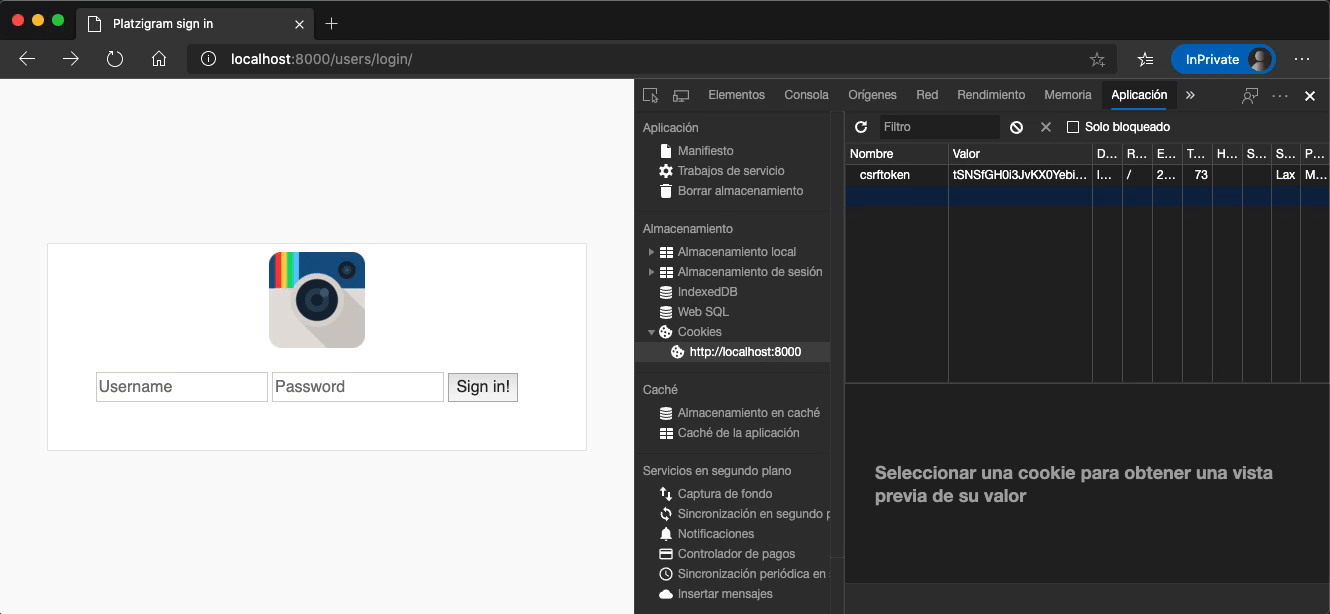Open Notificaciones service

[x=716, y=534]
